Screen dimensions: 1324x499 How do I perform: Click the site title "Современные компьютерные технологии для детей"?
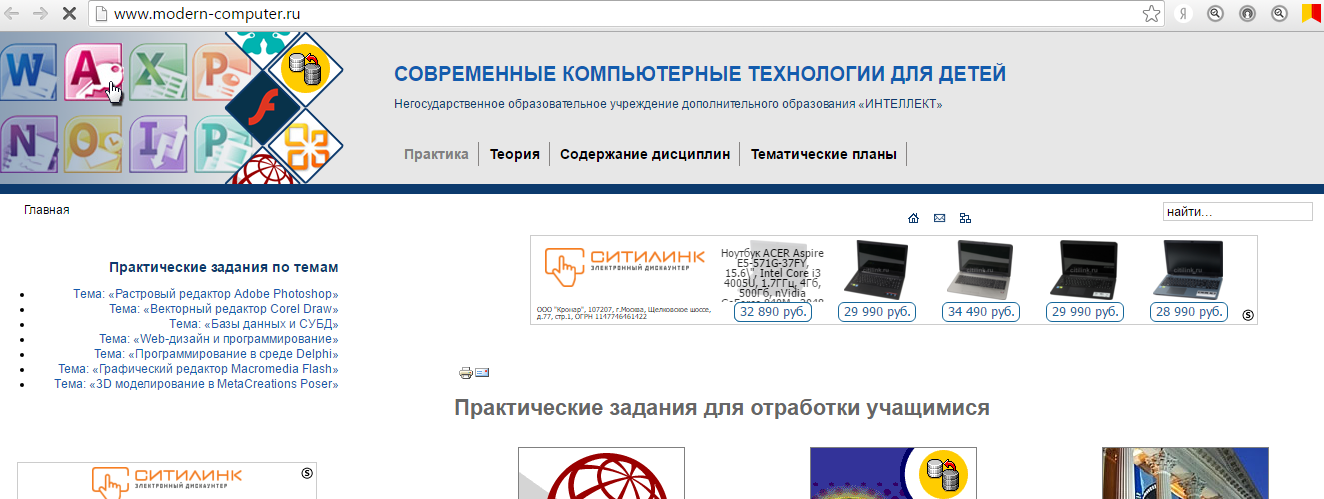point(700,74)
